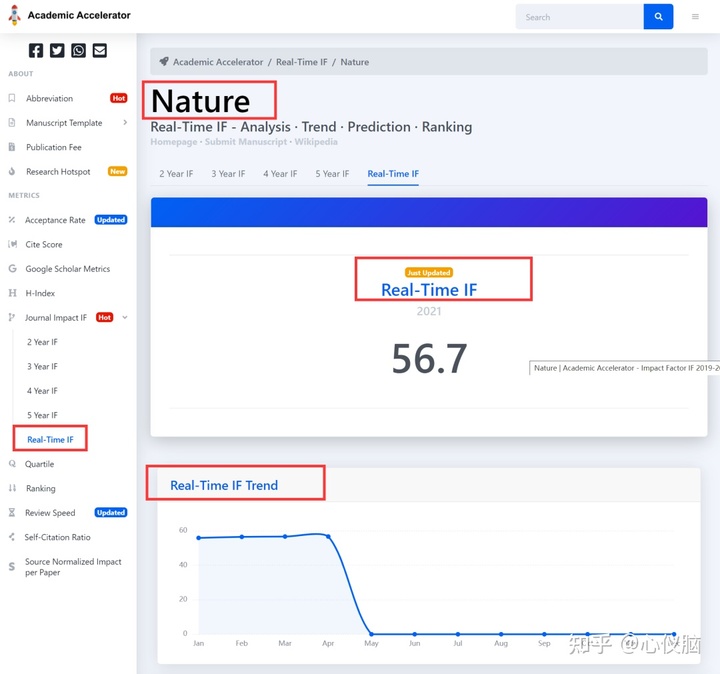Open the journal Homepage link
Viewport: 720px width, 674px height.
click(x=174, y=141)
